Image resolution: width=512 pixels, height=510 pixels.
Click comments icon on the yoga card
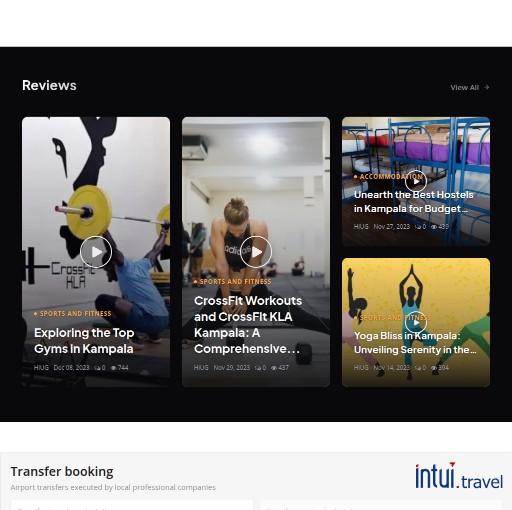tap(418, 368)
